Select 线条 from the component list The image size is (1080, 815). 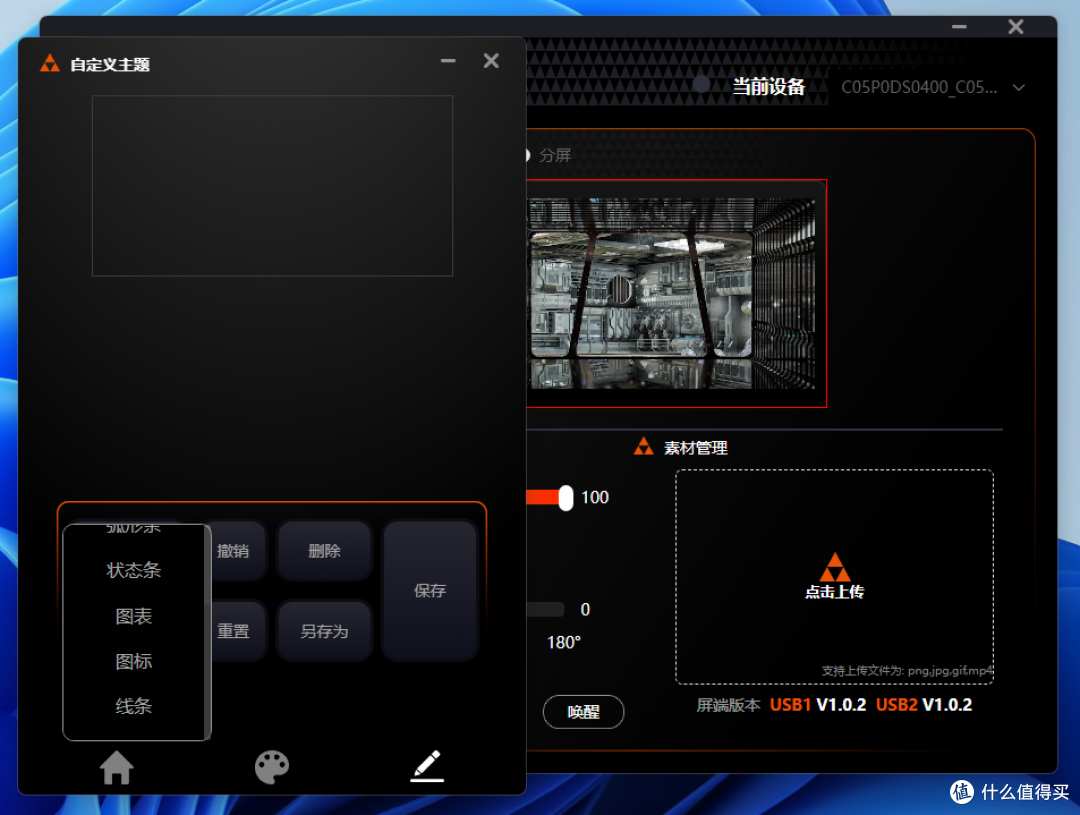click(134, 706)
